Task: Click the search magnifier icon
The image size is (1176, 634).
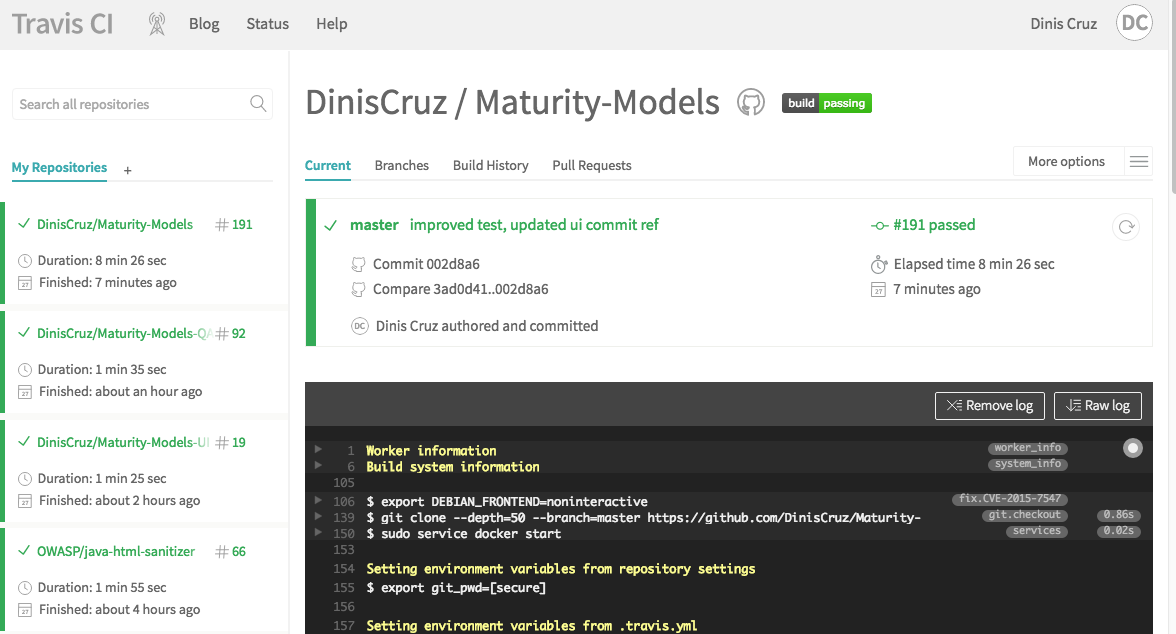Action: 258,103
